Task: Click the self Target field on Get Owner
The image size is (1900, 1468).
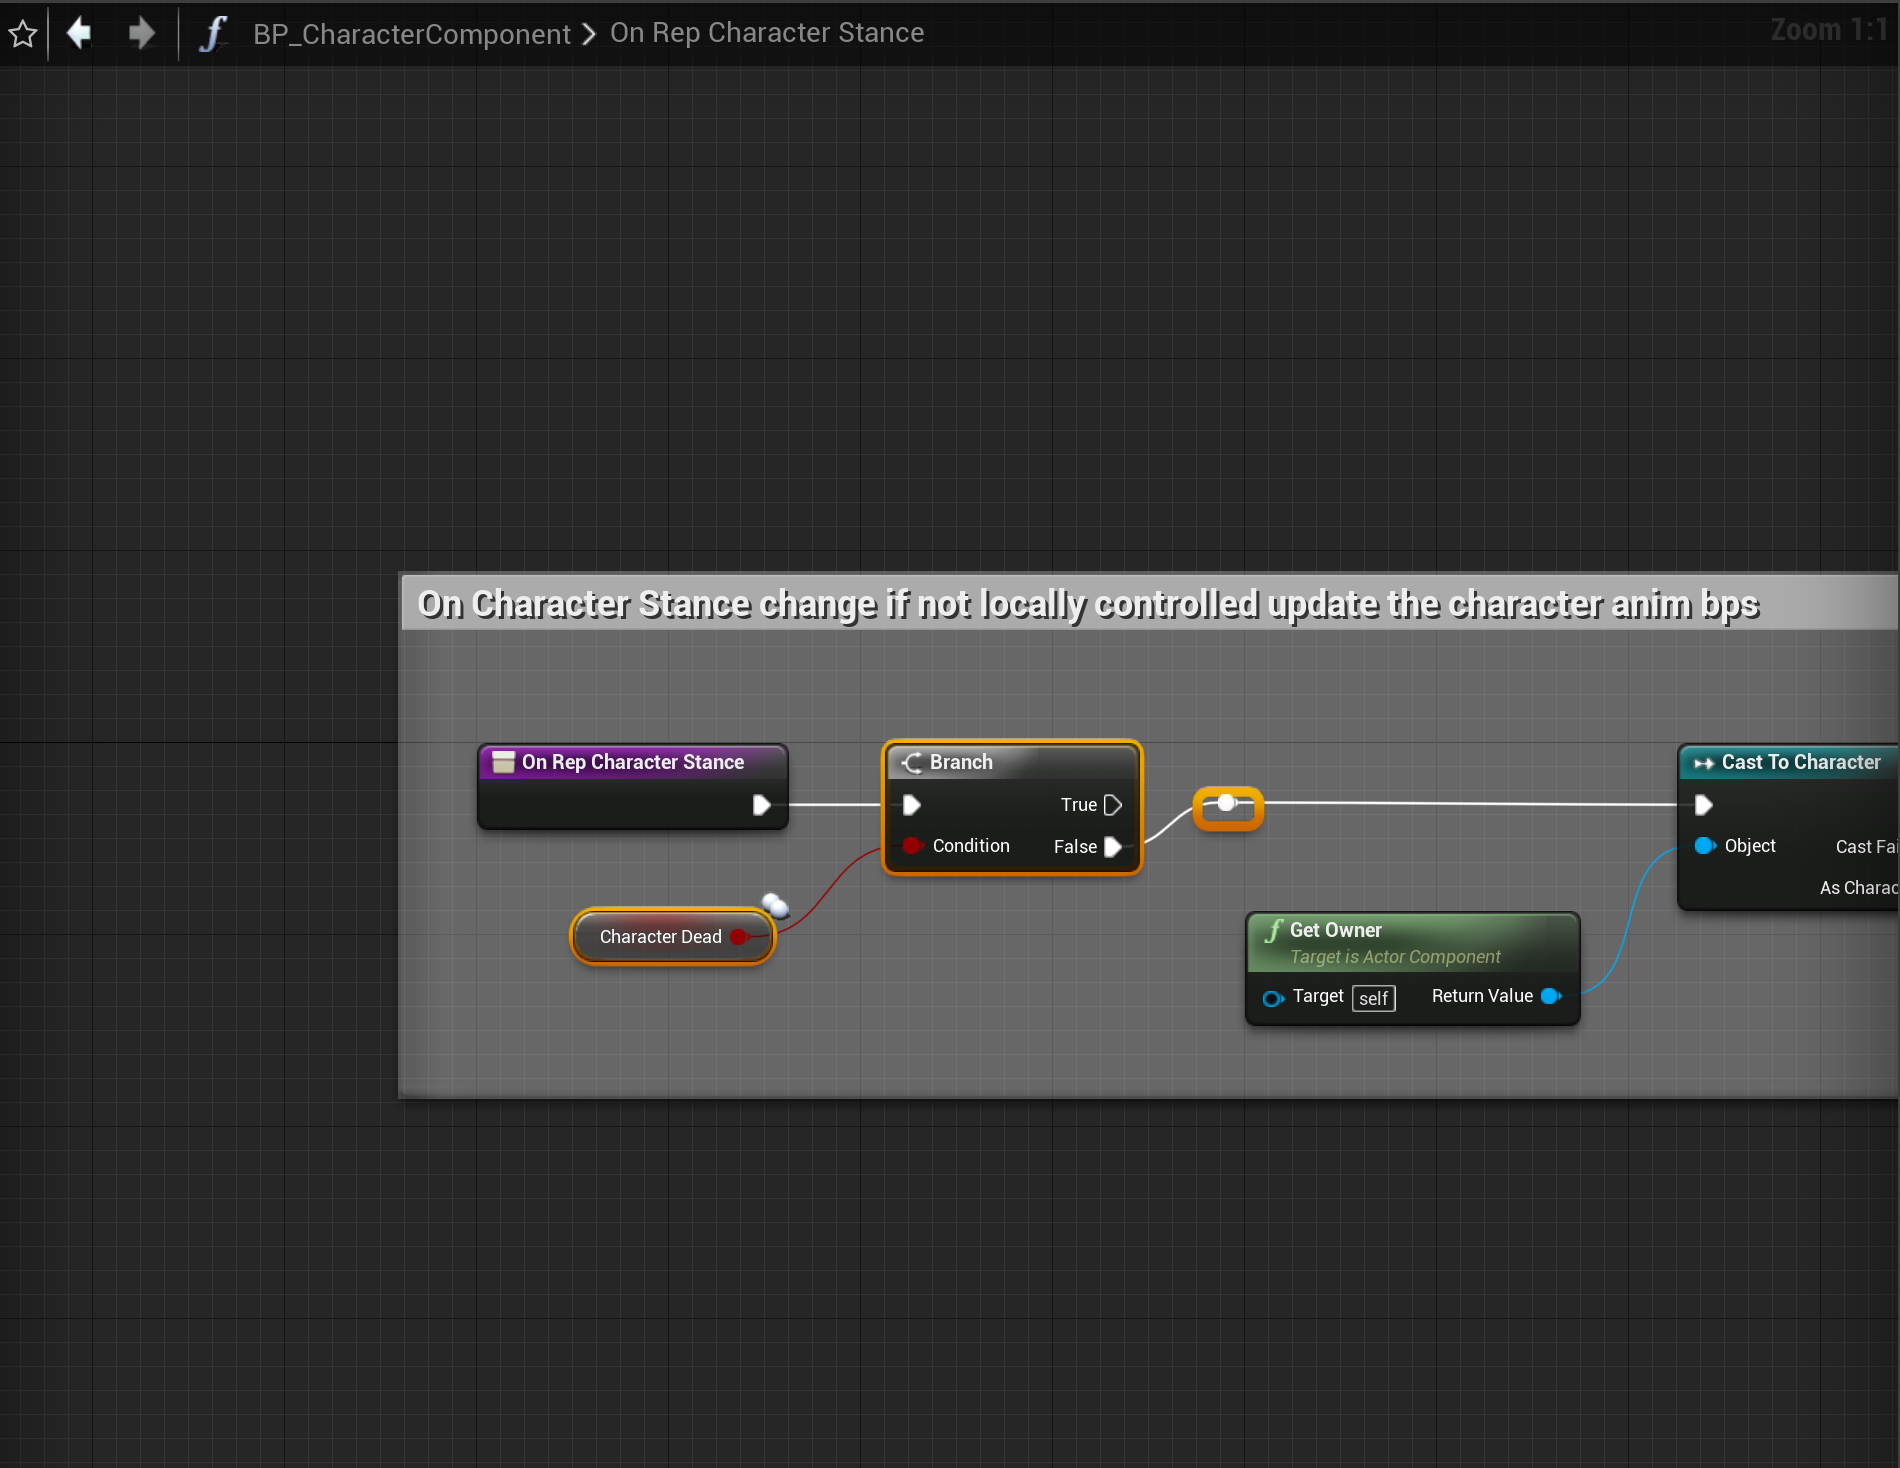Action: 1373,998
